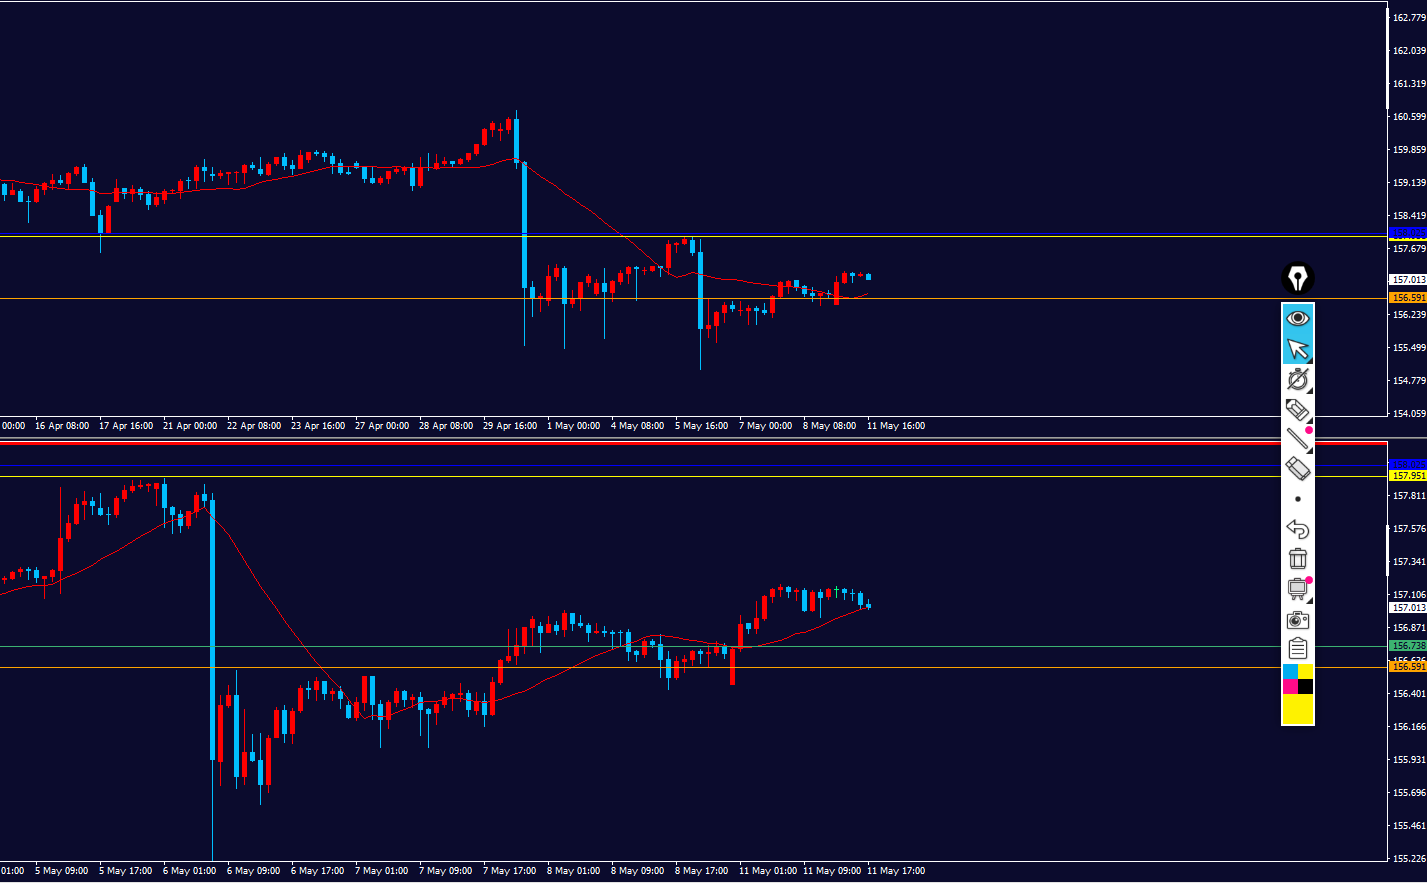
Task: Expand the whiteboard options arrow
Action: (1310, 599)
